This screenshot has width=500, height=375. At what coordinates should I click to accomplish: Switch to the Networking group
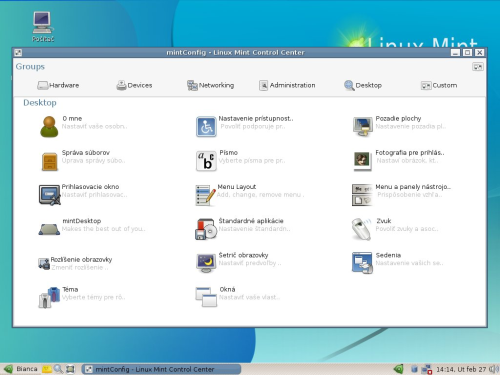[210, 85]
